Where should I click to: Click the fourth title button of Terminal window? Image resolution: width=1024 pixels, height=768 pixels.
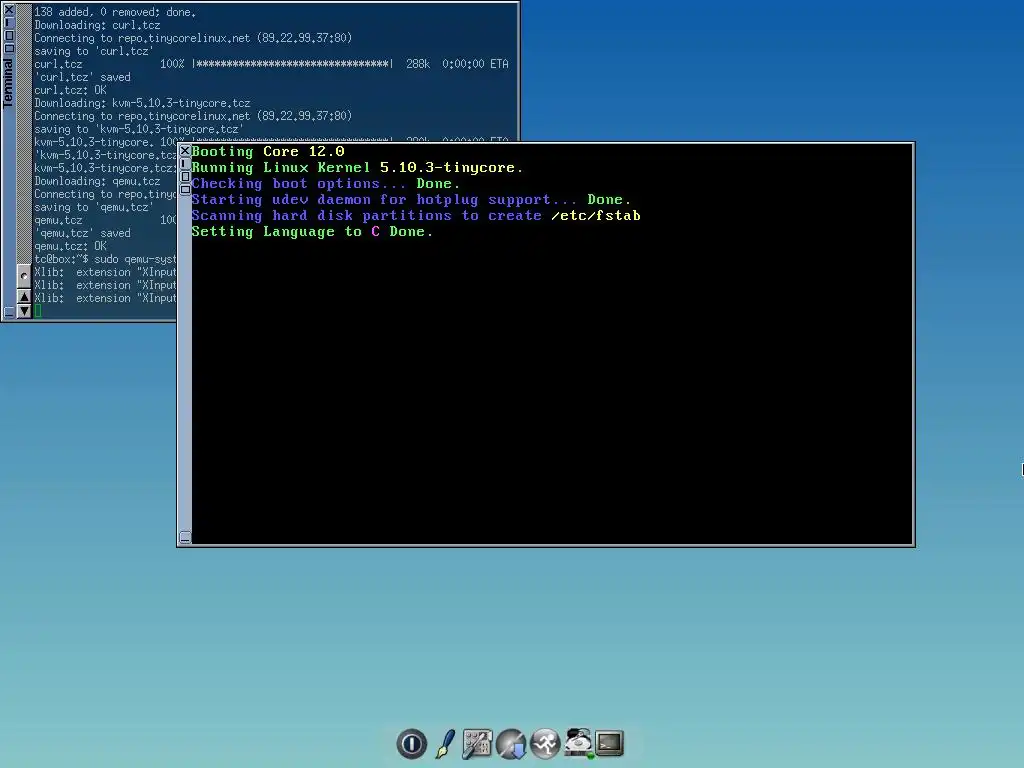point(9,48)
